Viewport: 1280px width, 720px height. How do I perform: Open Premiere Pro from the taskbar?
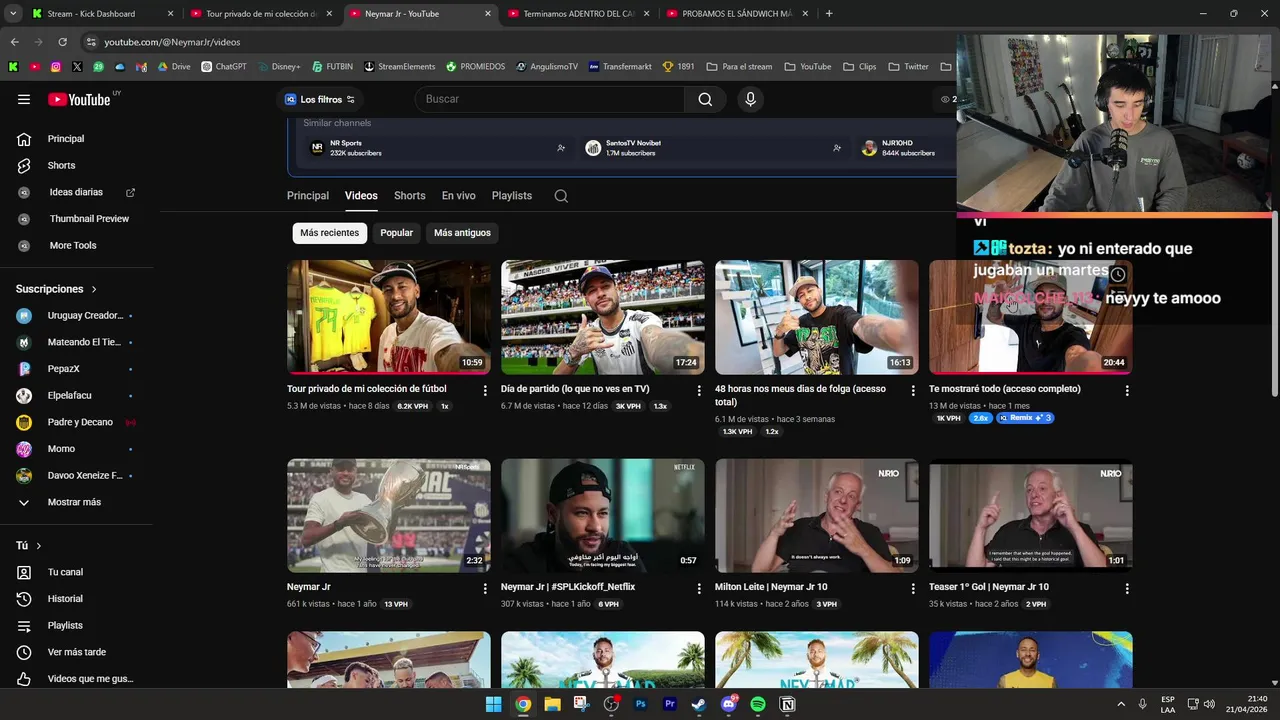pos(670,704)
